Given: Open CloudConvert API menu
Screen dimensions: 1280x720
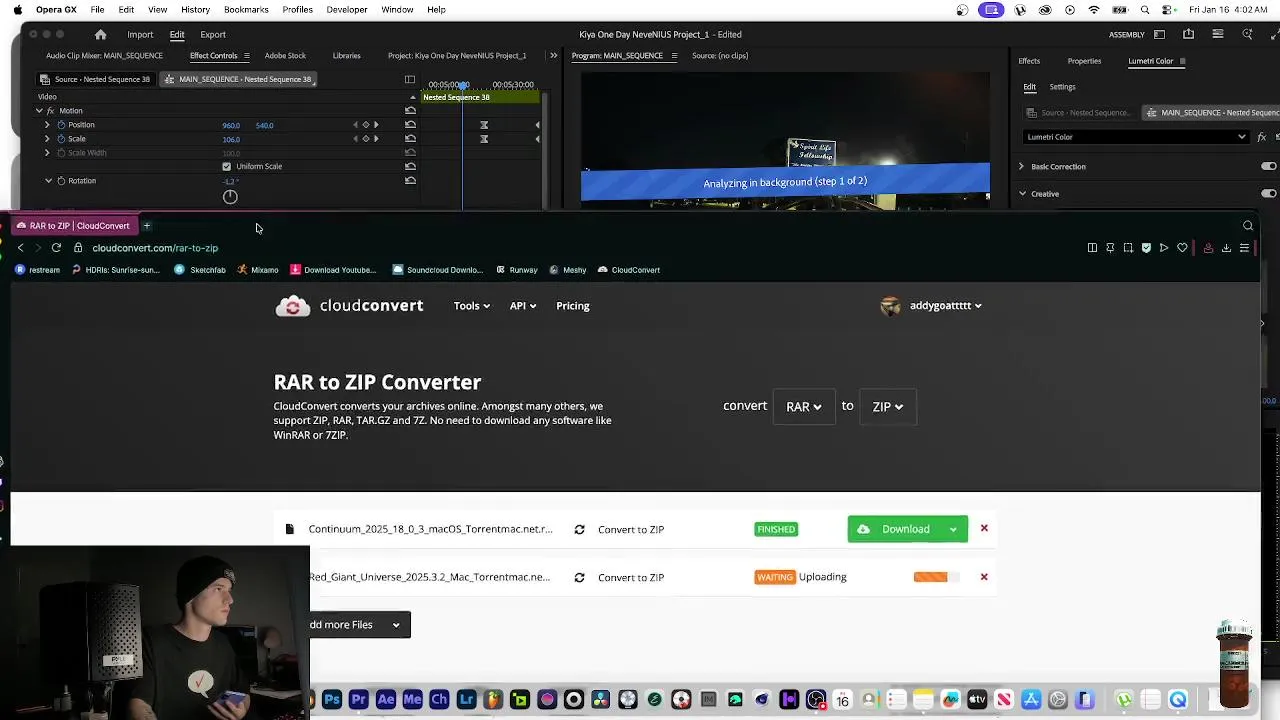Looking at the screenshot, I should point(523,306).
